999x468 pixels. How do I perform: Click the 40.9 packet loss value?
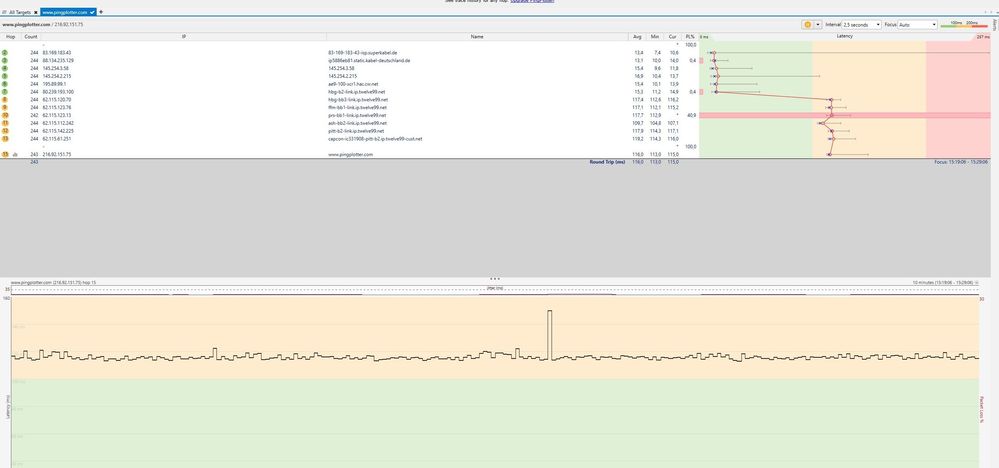pyautogui.click(x=692, y=115)
